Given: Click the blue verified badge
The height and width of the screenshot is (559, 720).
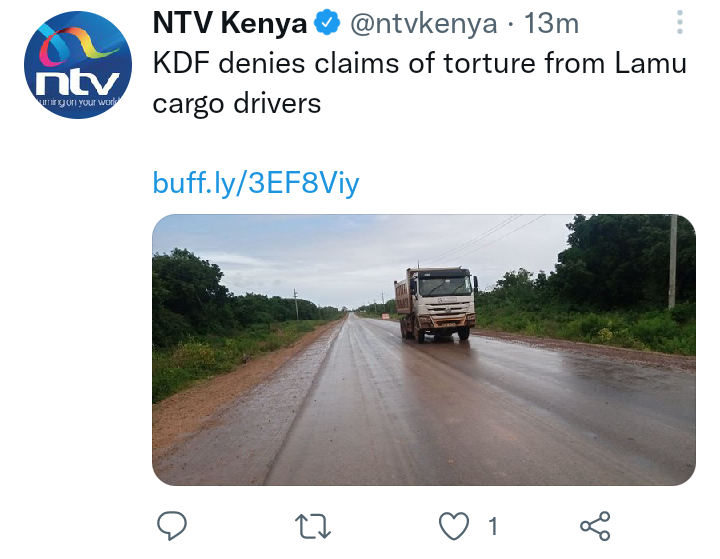Looking at the screenshot, I should click(327, 23).
